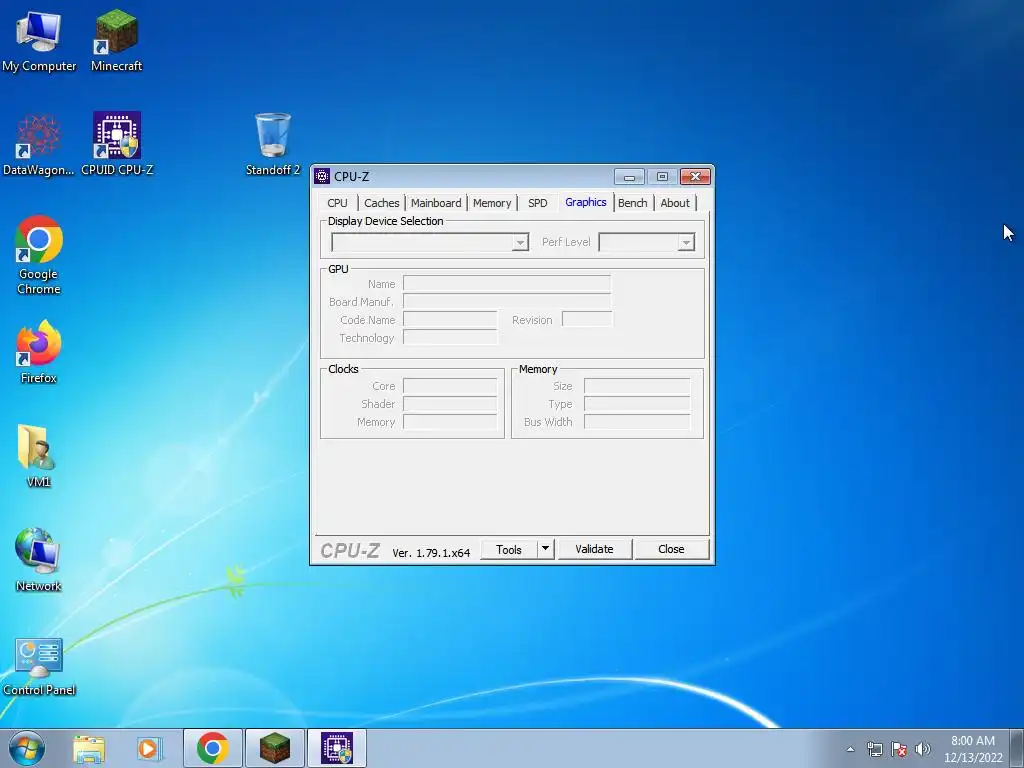Screen dimensions: 1024x768
Task: Open the Tools dropdown arrow
Action: tap(545, 549)
